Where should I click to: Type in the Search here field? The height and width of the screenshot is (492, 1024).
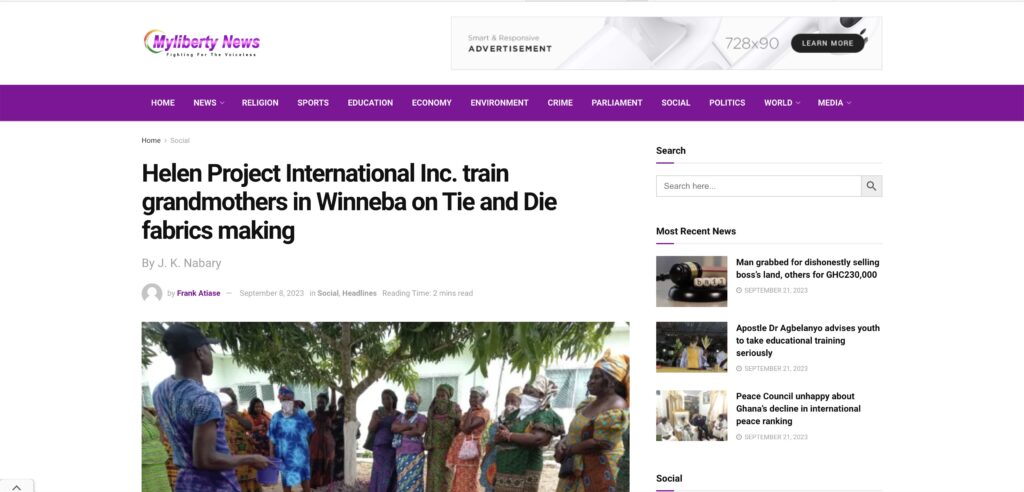(x=758, y=186)
